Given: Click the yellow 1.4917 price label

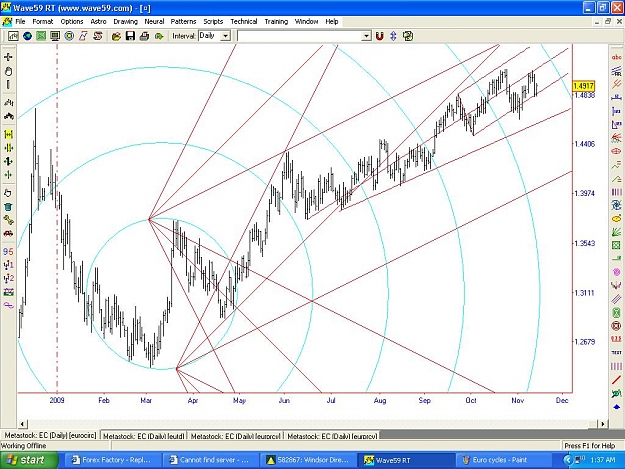Looking at the screenshot, I should pos(584,86).
